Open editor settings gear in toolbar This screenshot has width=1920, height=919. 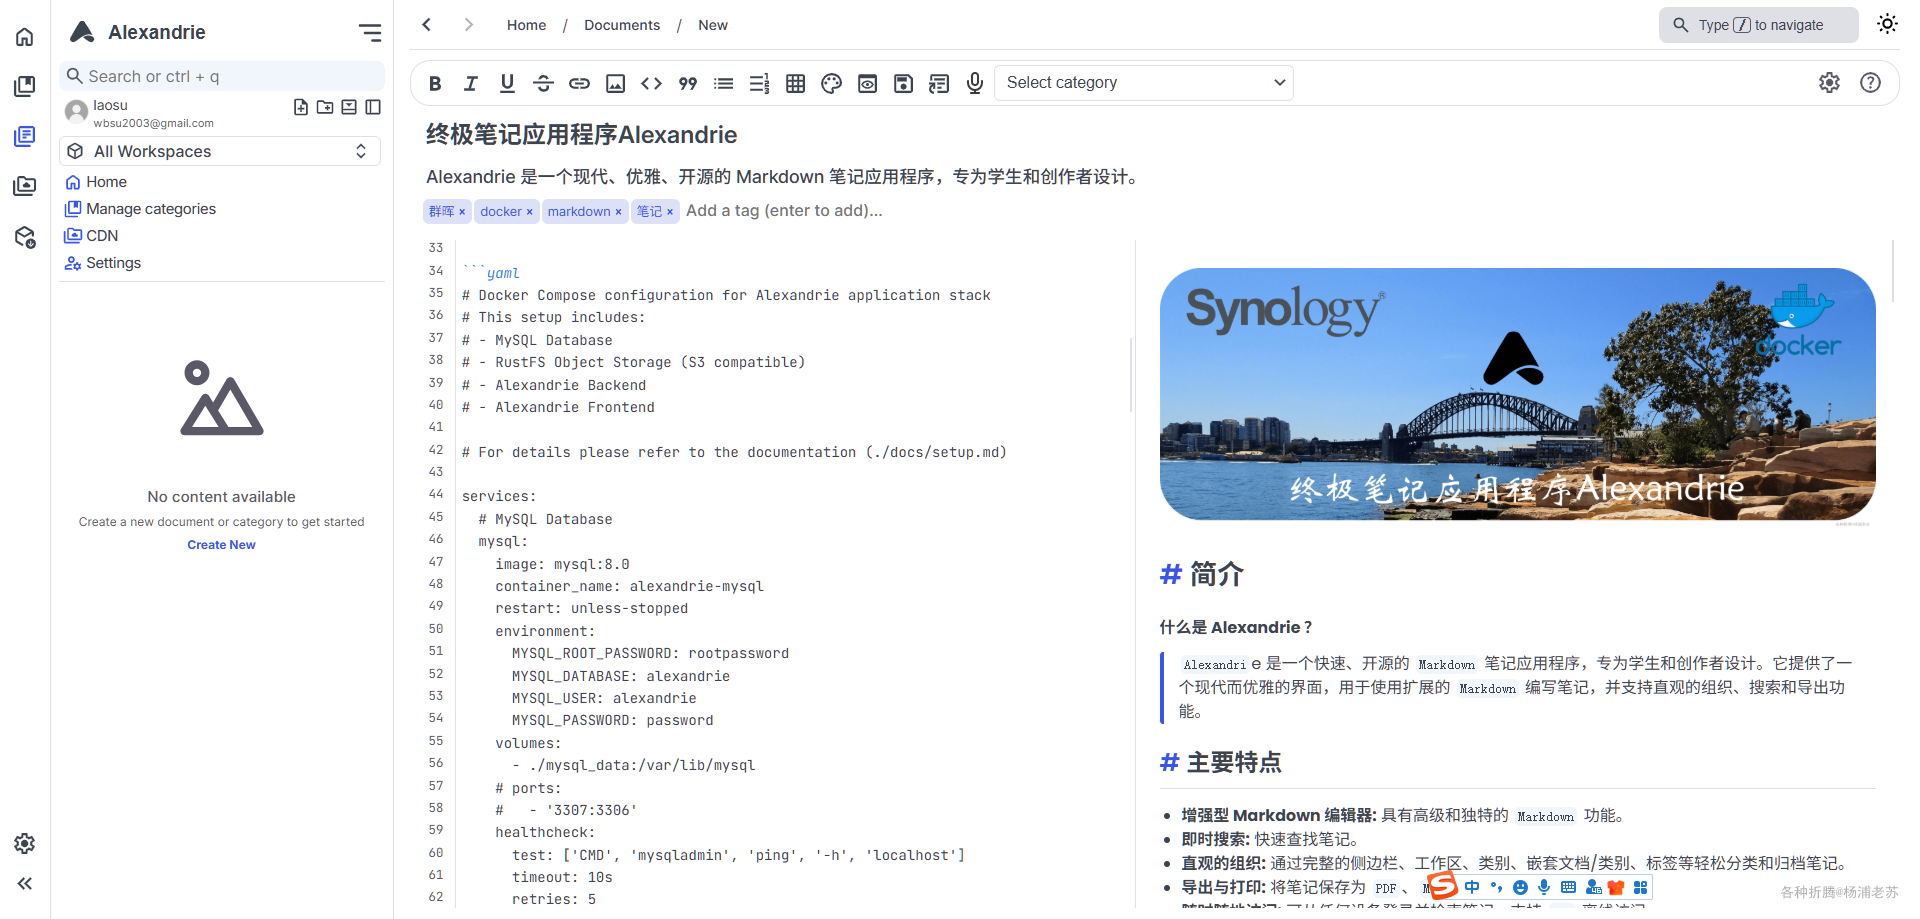(x=1829, y=83)
